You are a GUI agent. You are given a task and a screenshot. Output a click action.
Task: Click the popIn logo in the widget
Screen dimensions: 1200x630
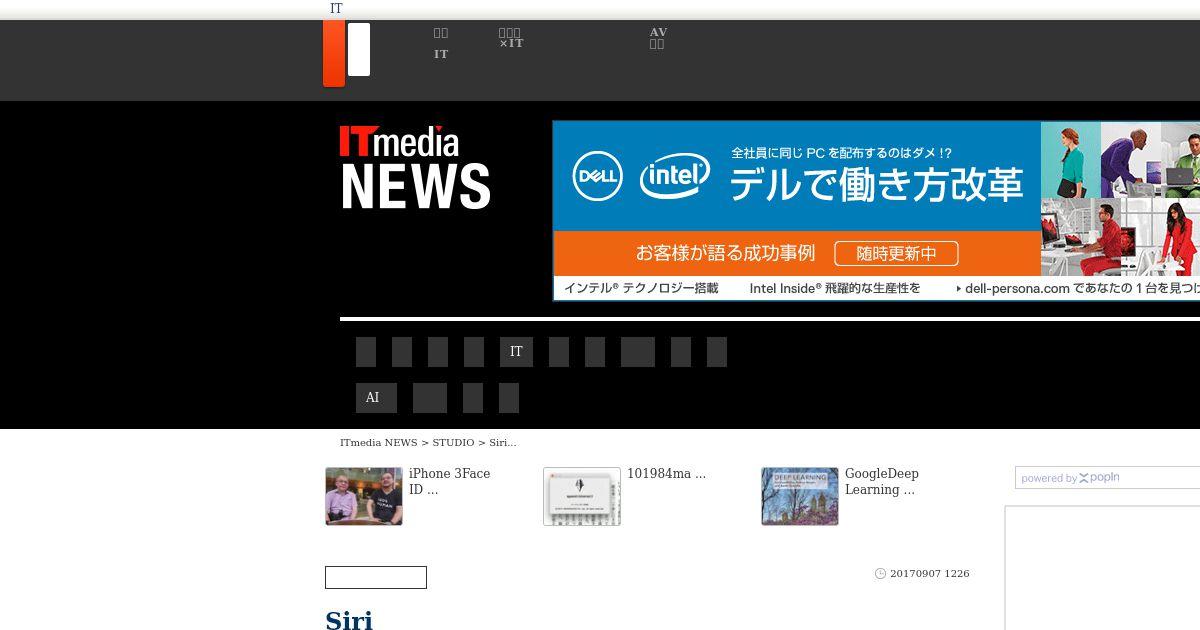[x=1099, y=478]
